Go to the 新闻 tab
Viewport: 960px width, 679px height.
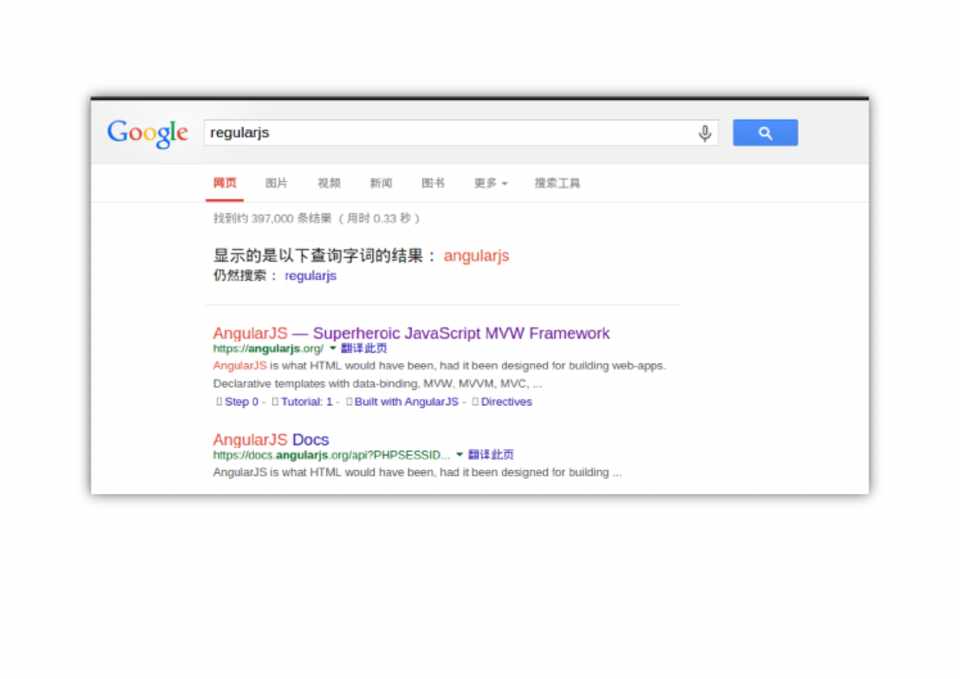(x=381, y=183)
